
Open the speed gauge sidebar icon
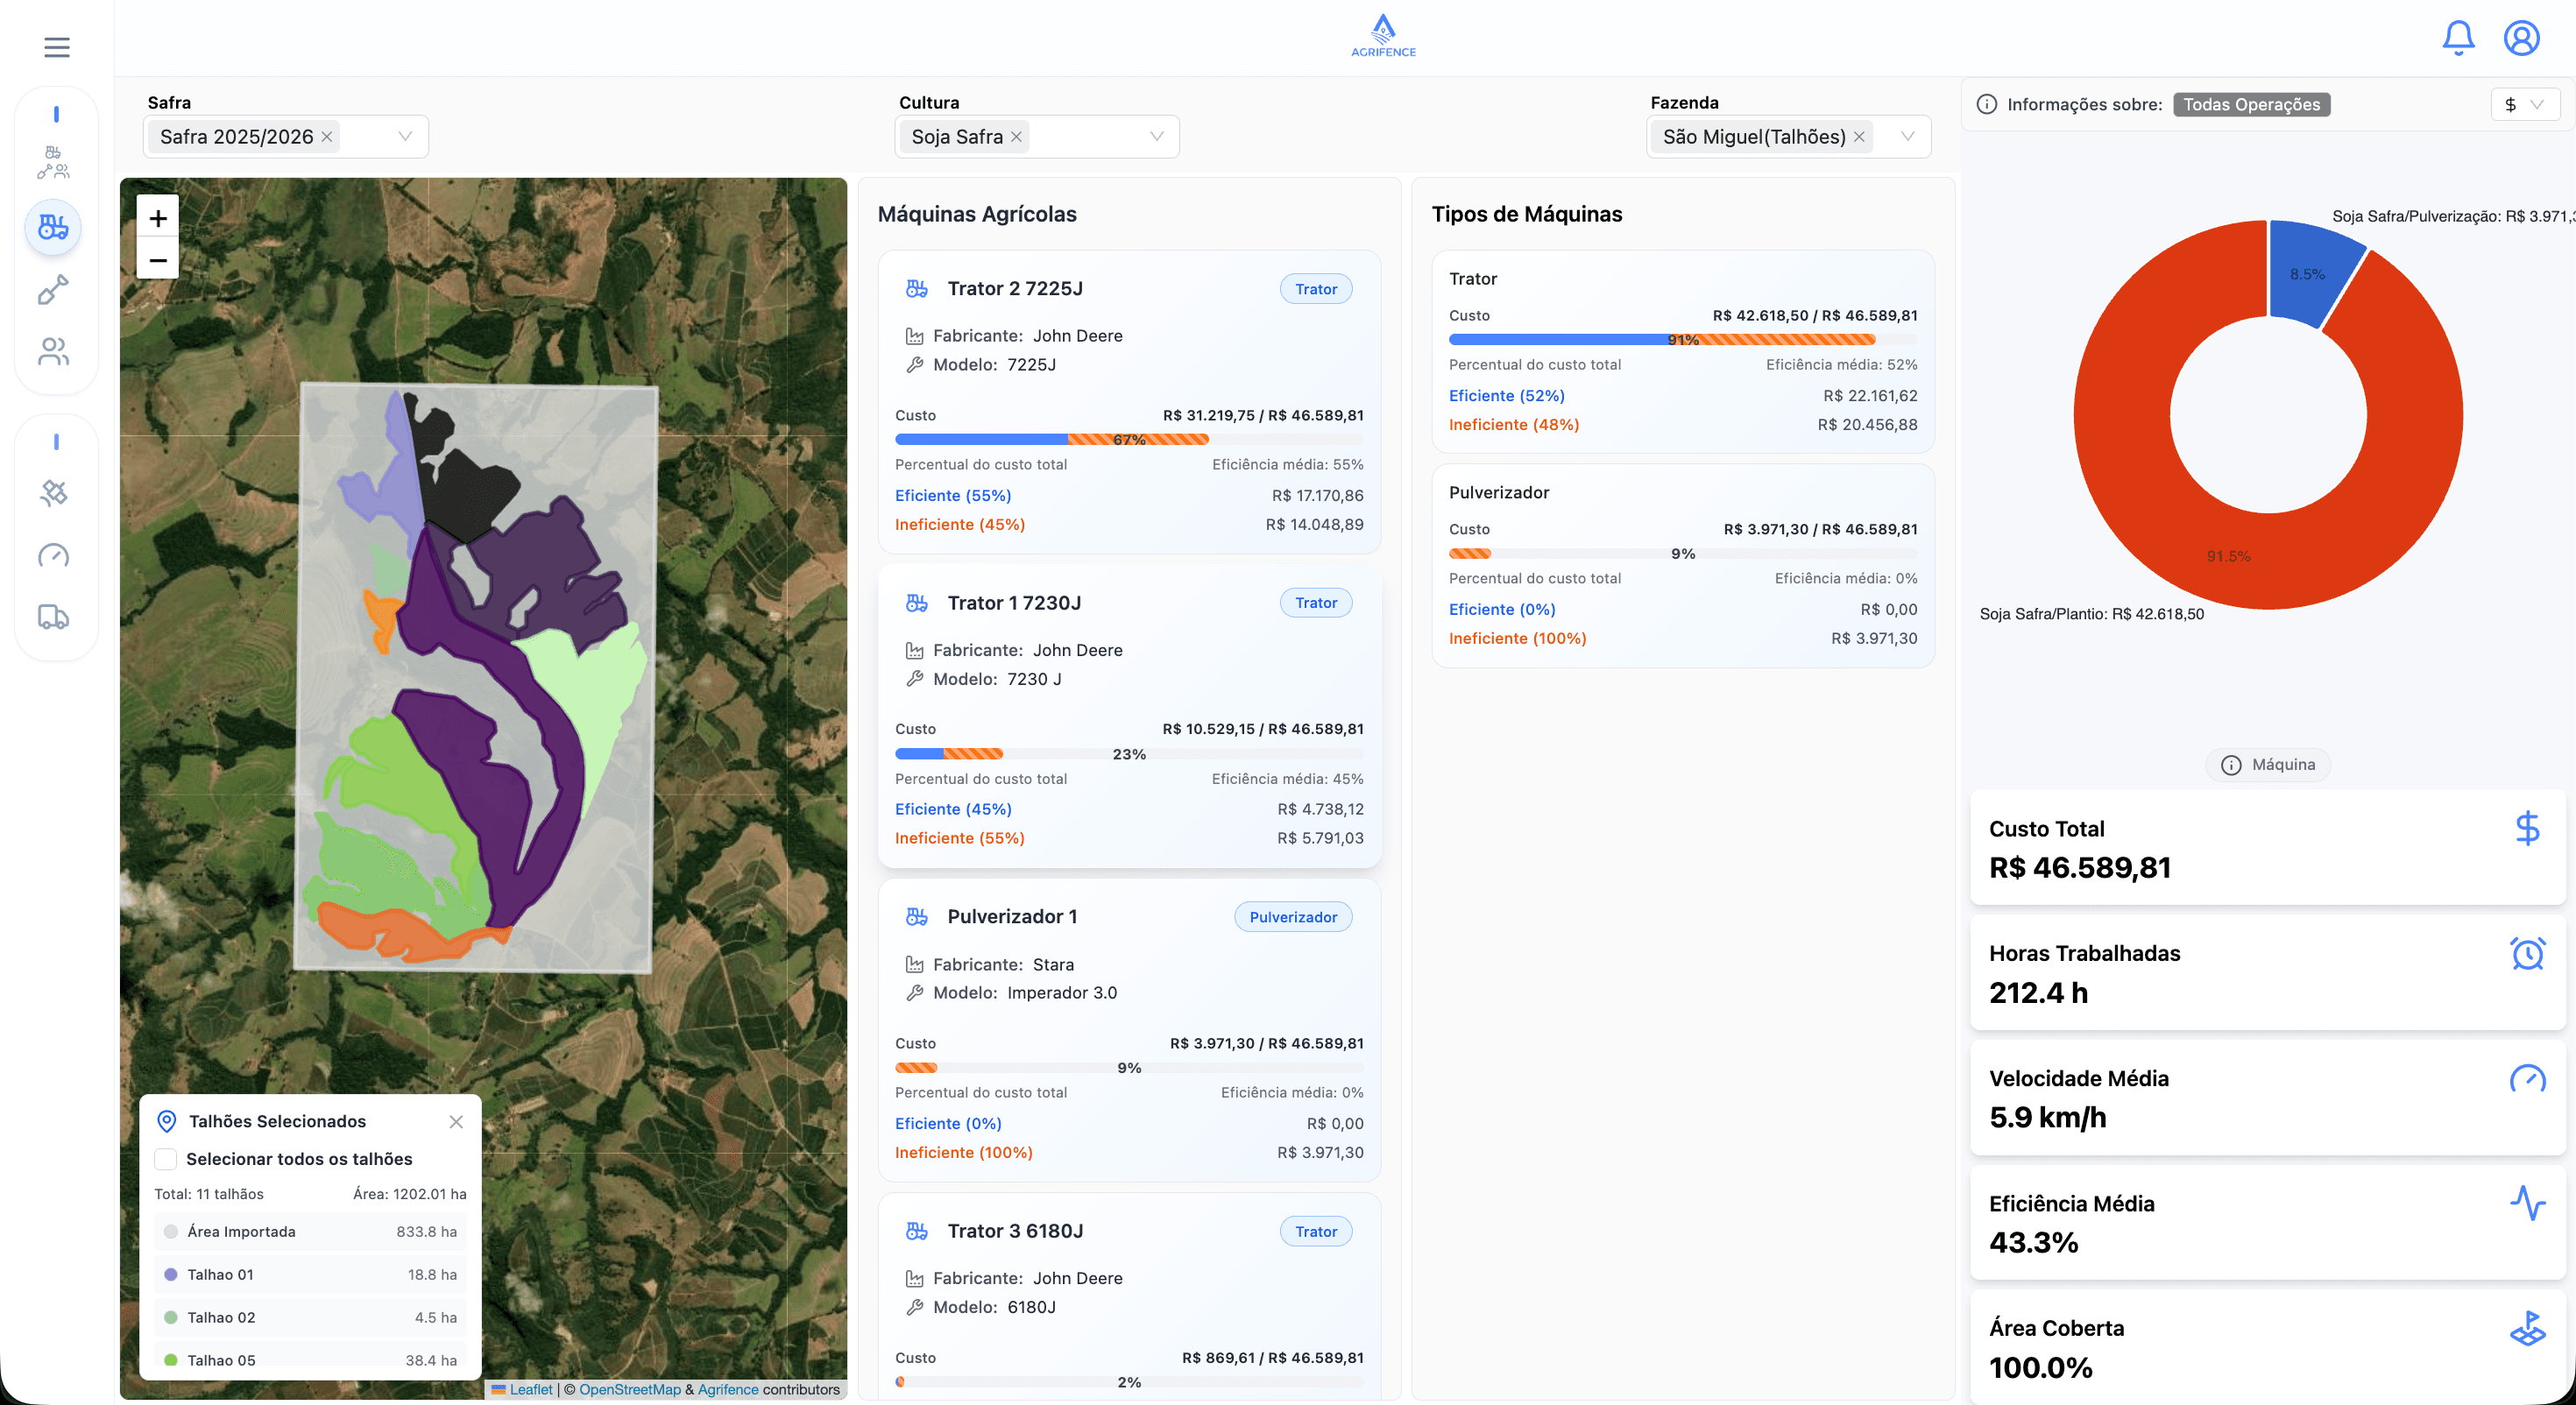tap(53, 555)
